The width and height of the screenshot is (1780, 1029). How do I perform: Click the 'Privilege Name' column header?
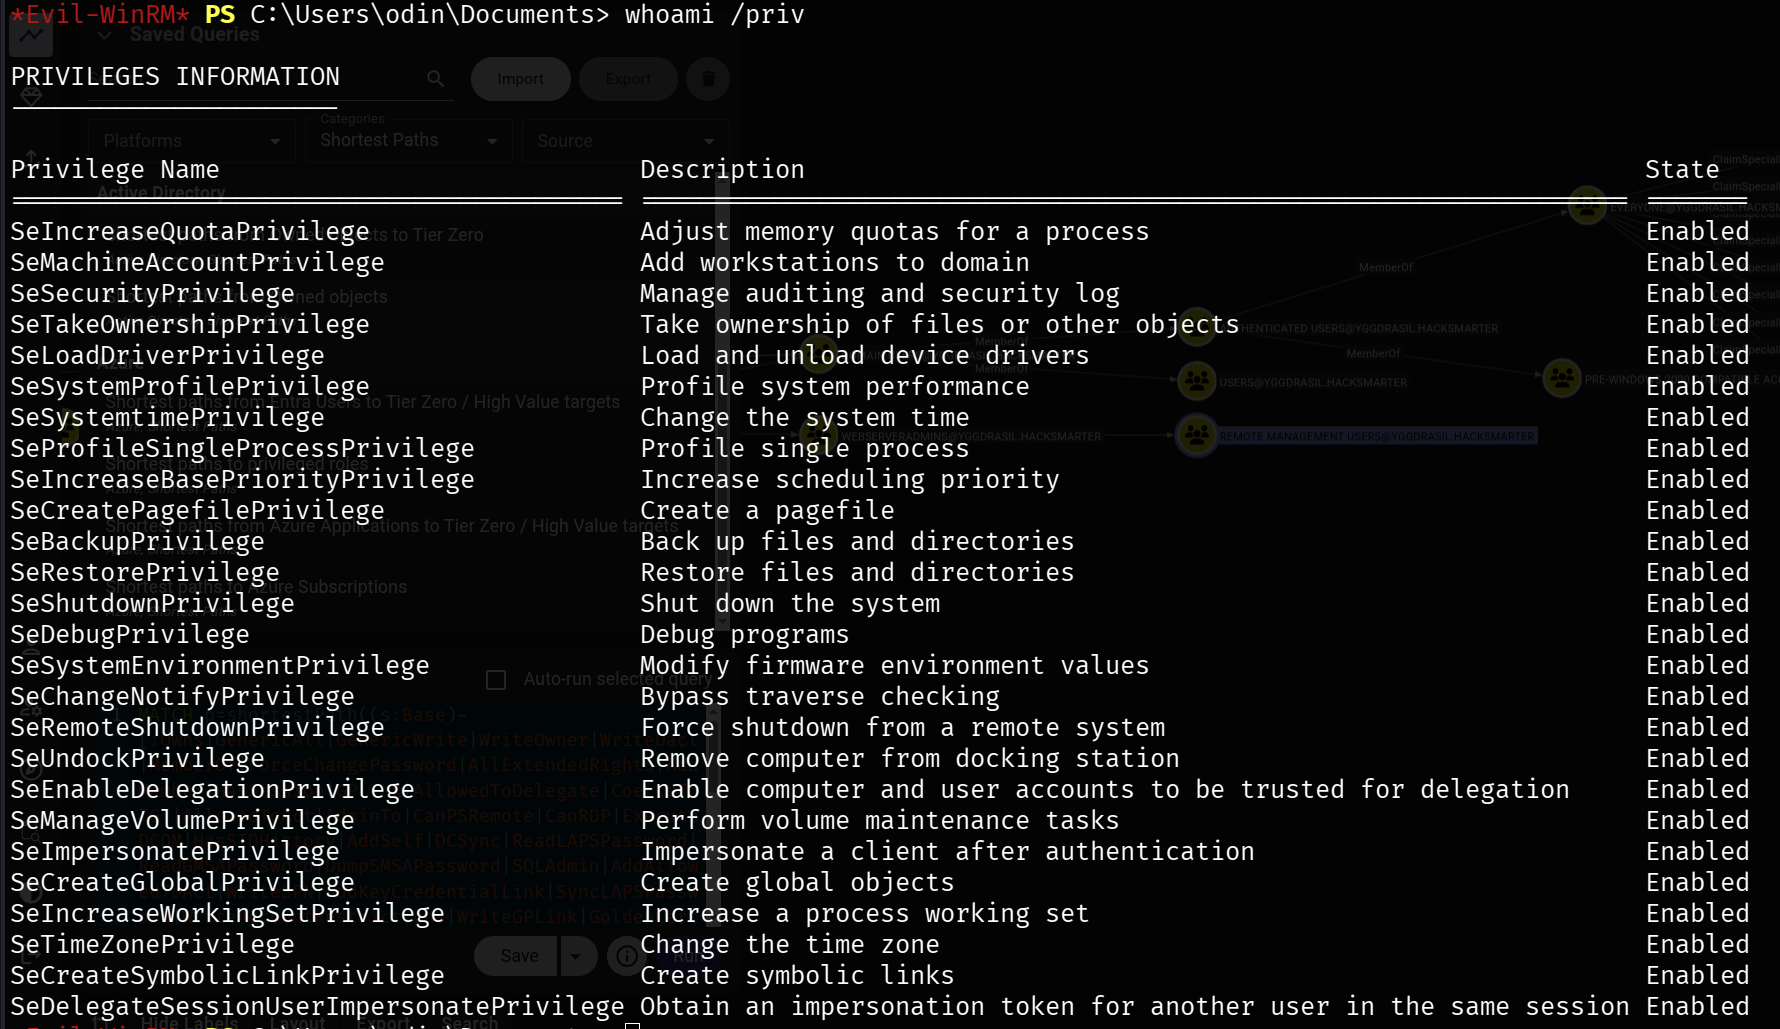point(115,170)
